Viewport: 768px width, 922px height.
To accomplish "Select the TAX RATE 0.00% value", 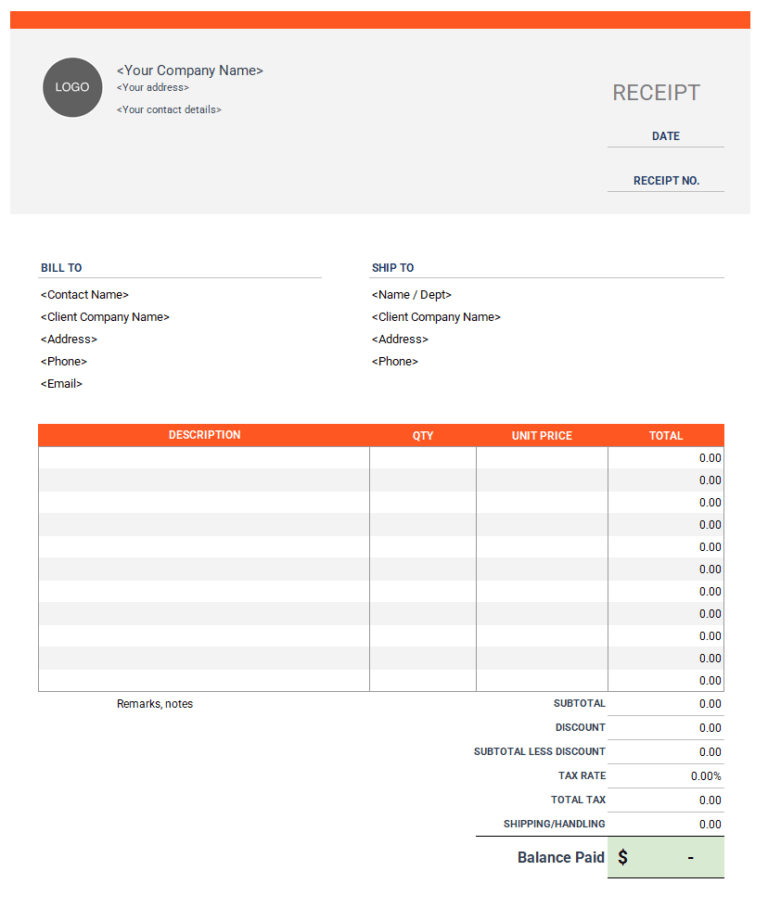I will pyautogui.click(x=705, y=776).
